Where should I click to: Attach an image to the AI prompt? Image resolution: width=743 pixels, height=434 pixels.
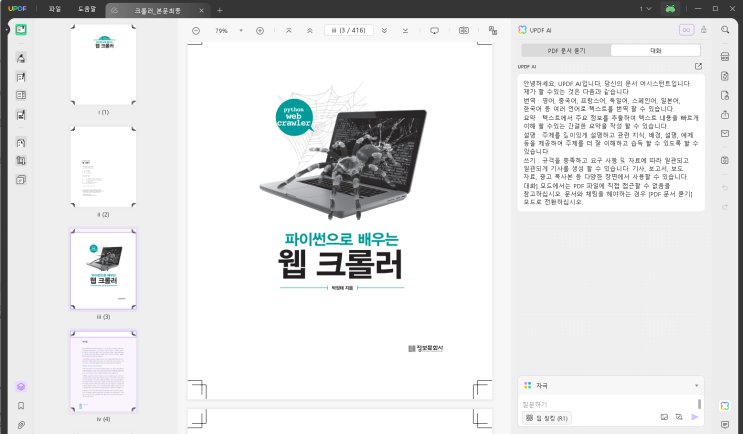click(664, 417)
